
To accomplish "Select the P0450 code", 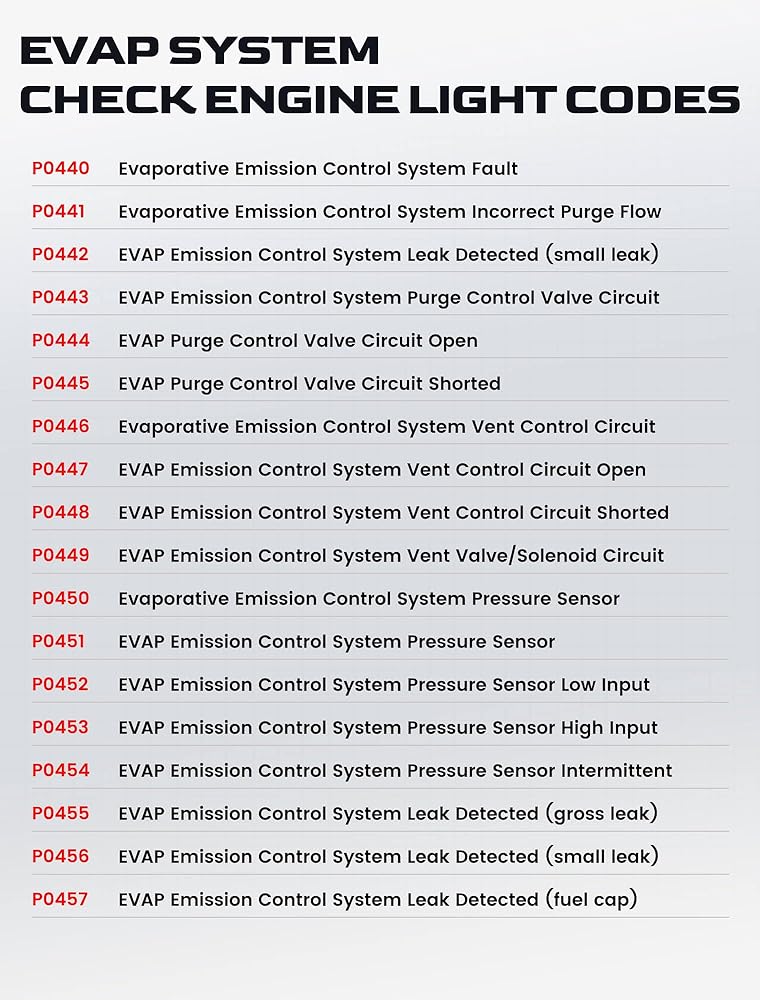I will pos(60,599).
